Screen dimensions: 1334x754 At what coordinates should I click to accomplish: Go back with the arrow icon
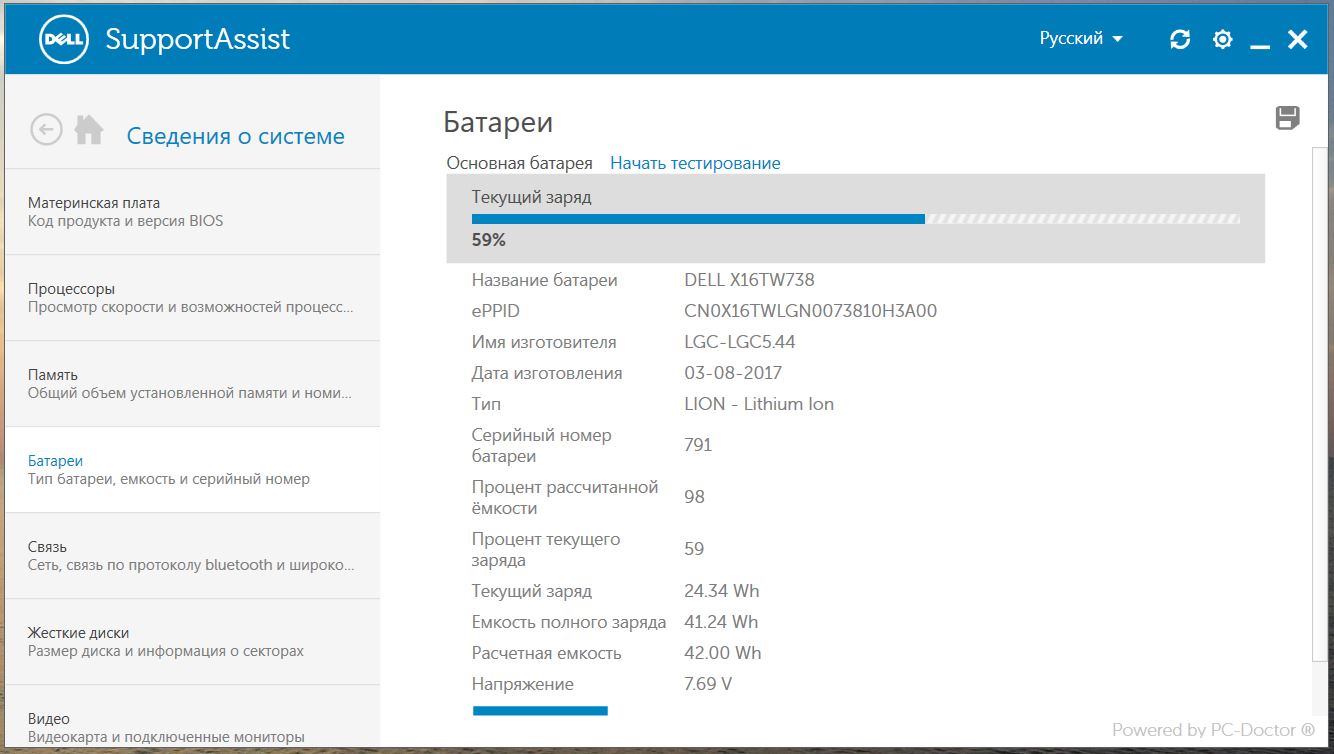[x=46, y=129]
